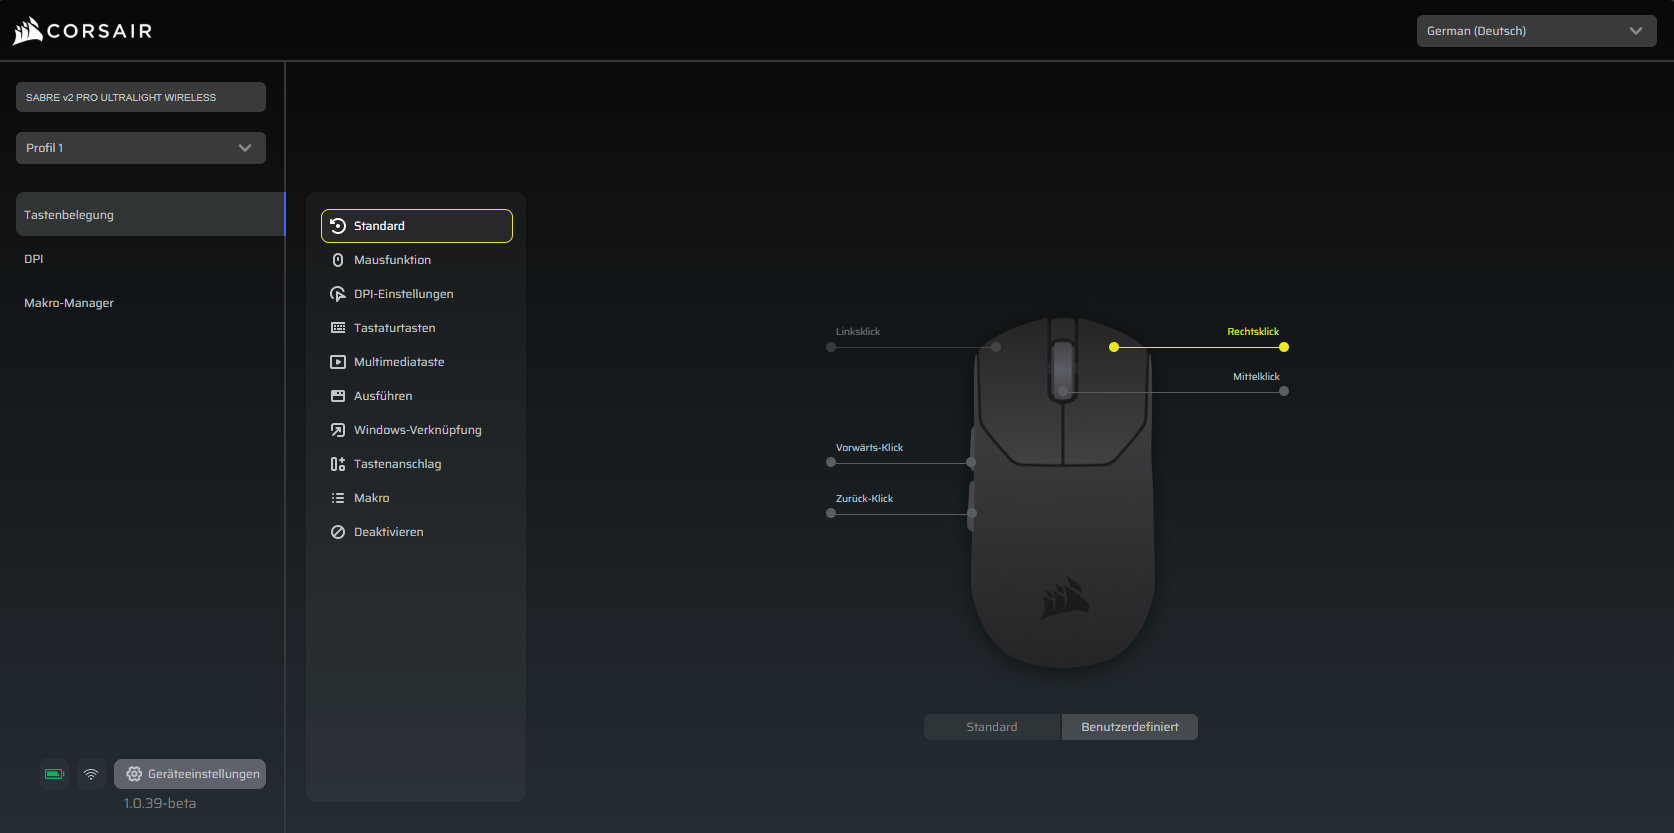Viewport: 1674px width, 833px height.
Task: Select the Vorwärts-Klick mouse button label
Action: tap(869, 448)
